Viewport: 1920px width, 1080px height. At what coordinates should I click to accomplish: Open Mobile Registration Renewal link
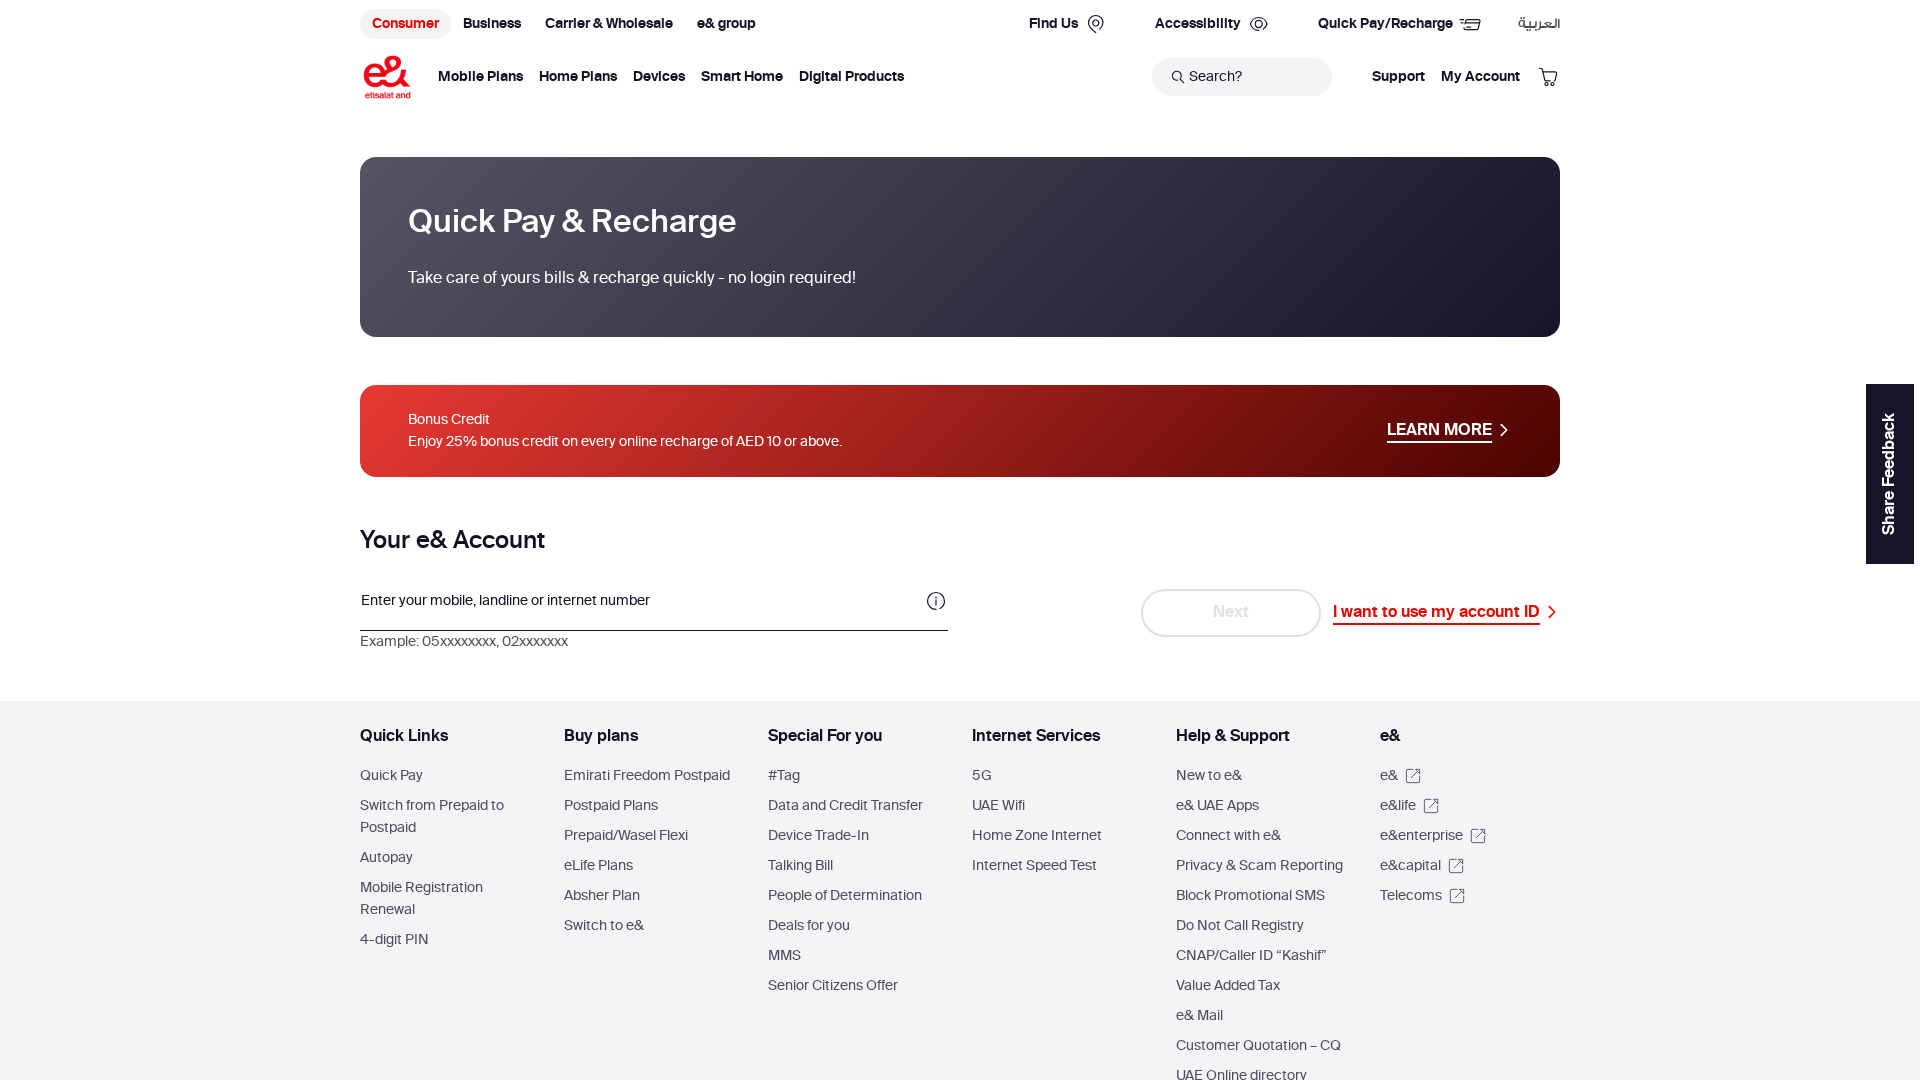click(x=421, y=899)
